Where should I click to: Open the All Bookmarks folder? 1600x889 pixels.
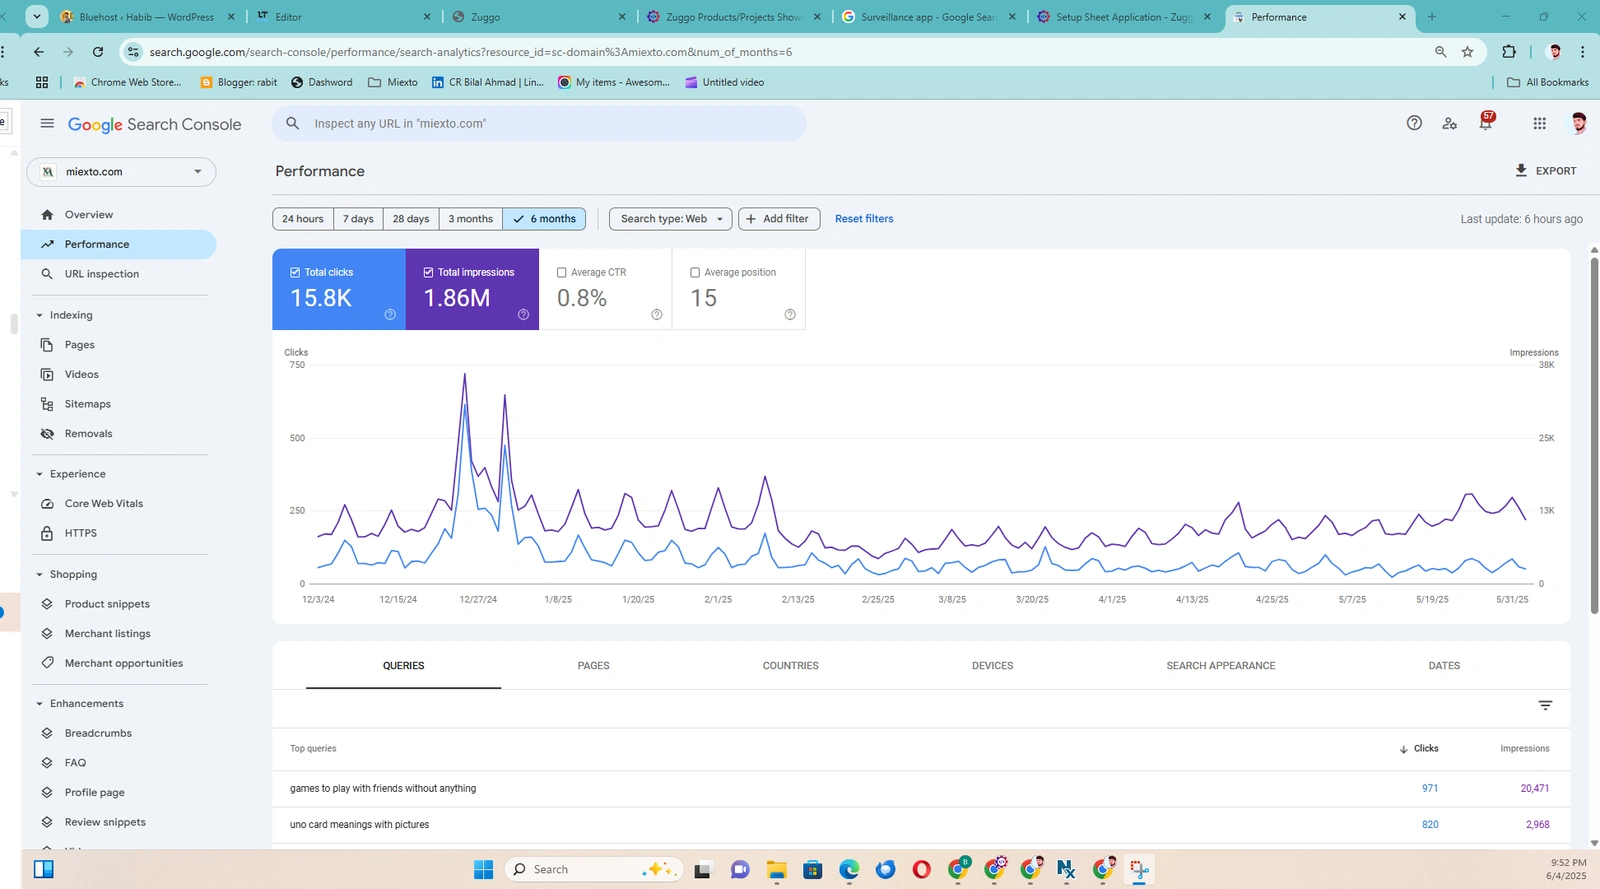1548,82
